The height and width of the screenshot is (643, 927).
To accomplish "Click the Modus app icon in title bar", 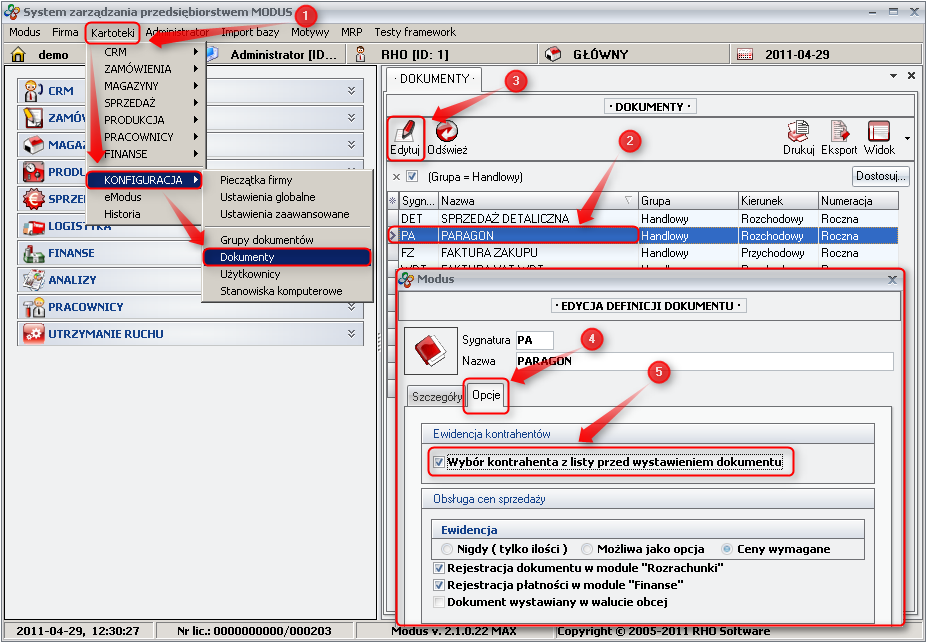I will coord(11,12).
